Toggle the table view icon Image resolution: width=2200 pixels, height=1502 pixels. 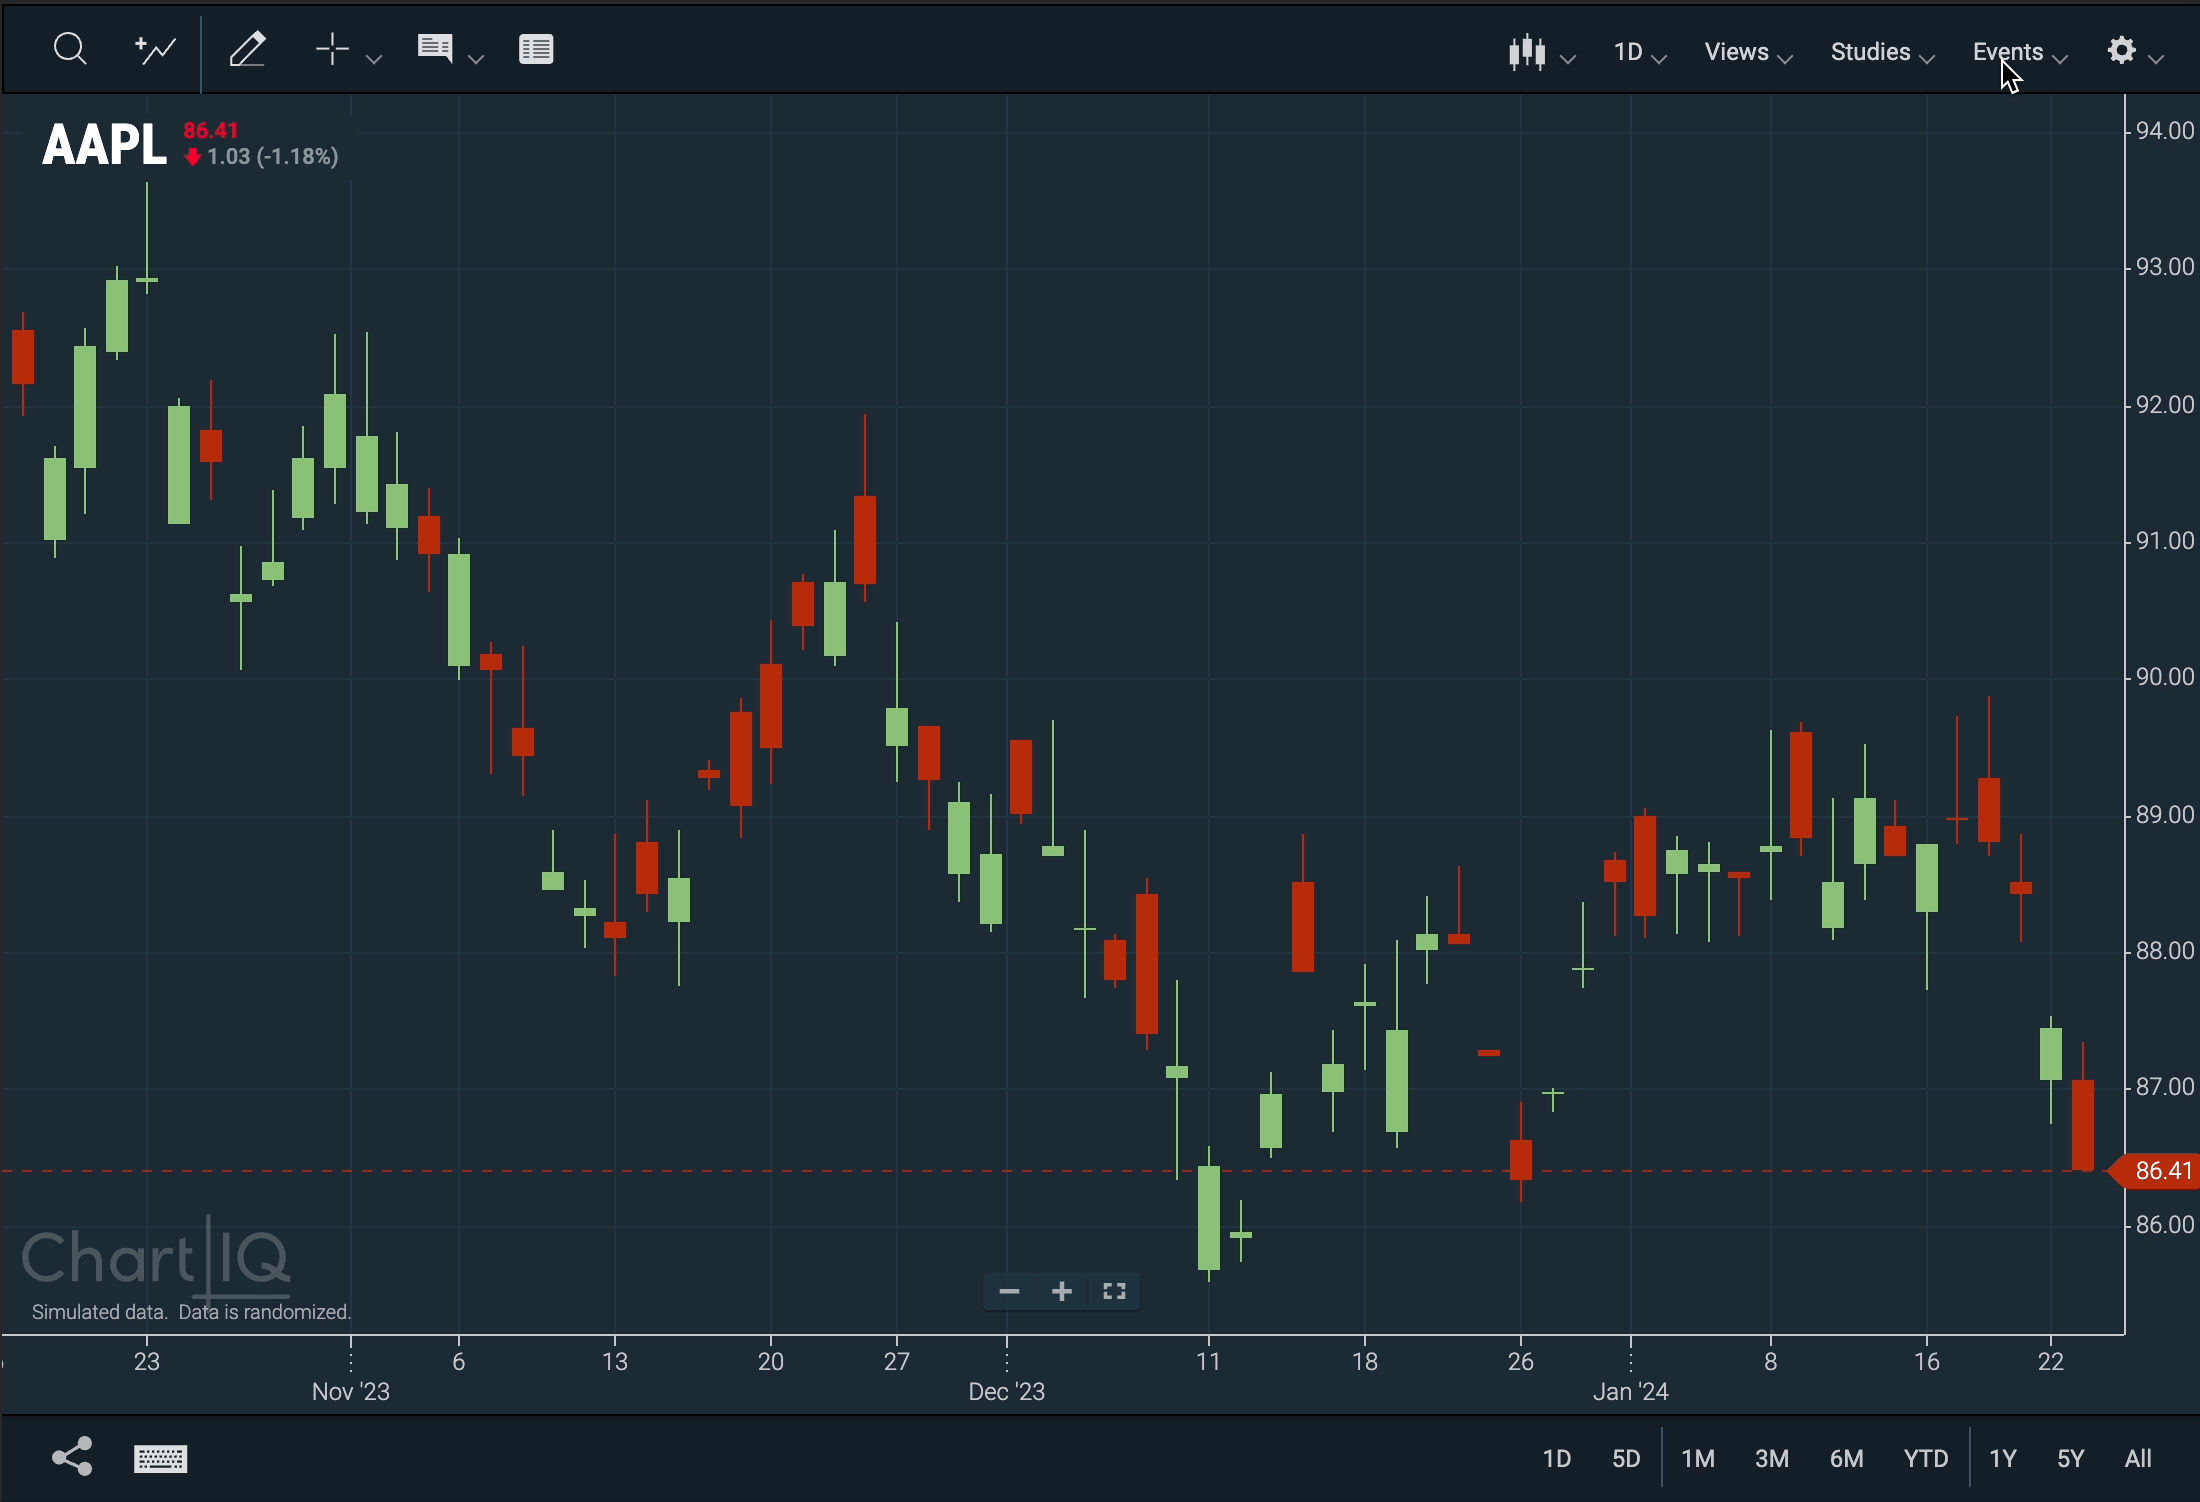pos(537,49)
